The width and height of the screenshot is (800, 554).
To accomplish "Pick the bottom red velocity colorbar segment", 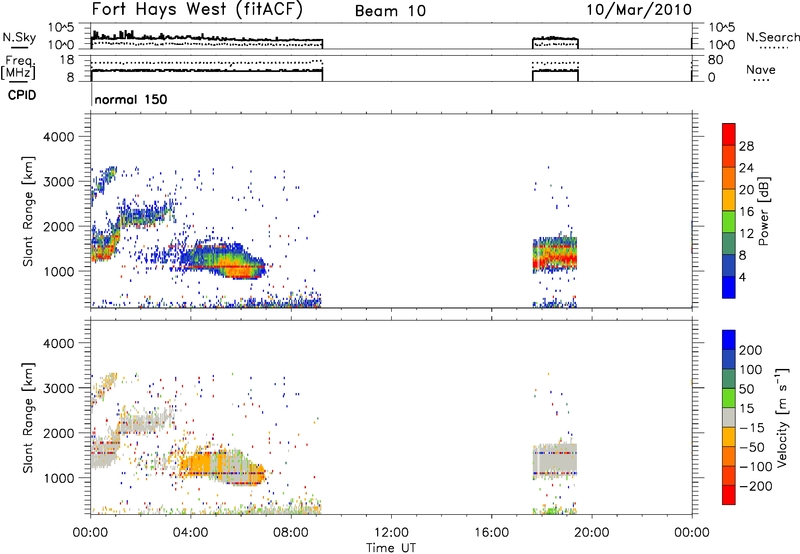I will coord(729,495).
